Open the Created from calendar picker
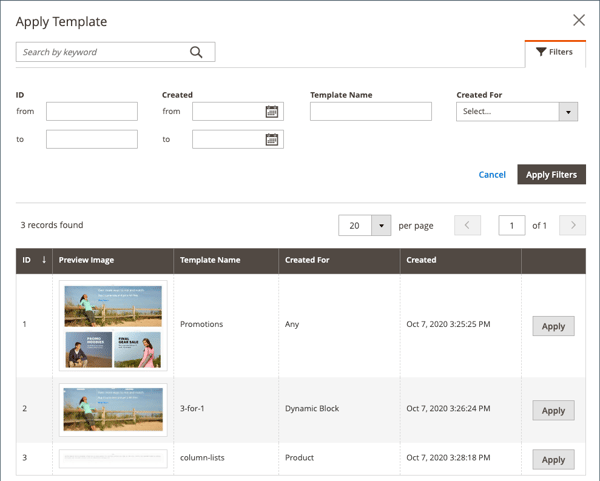Viewport: 600px width, 481px height. click(x=272, y=112)
